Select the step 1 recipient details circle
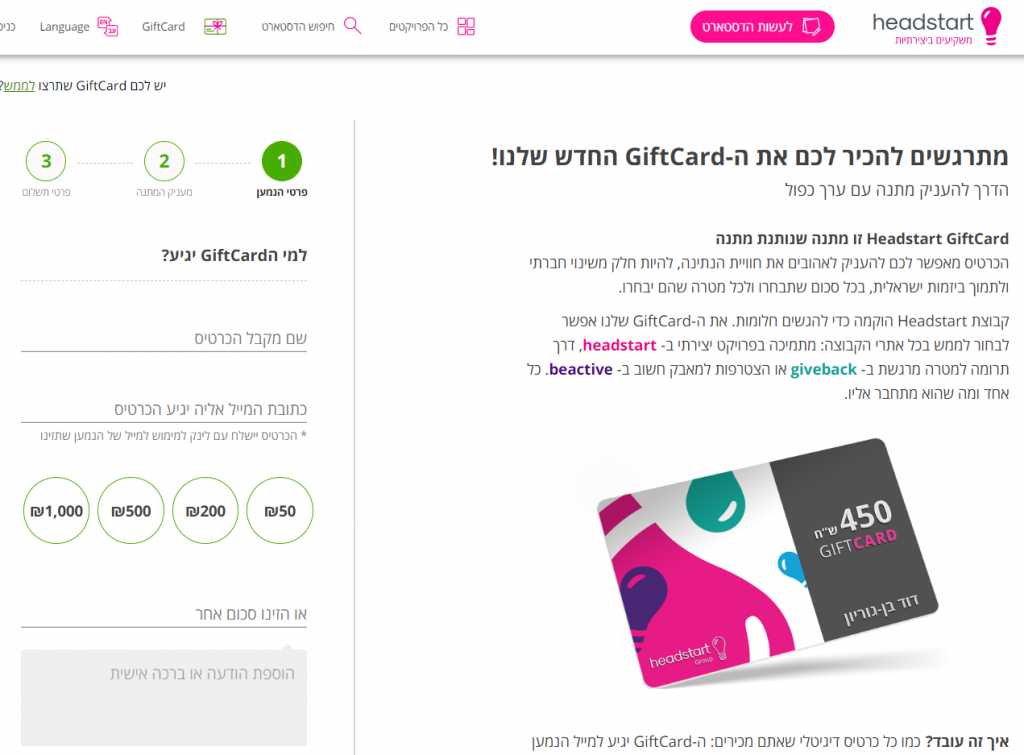Screen dimensions: 1024x755 281,161
